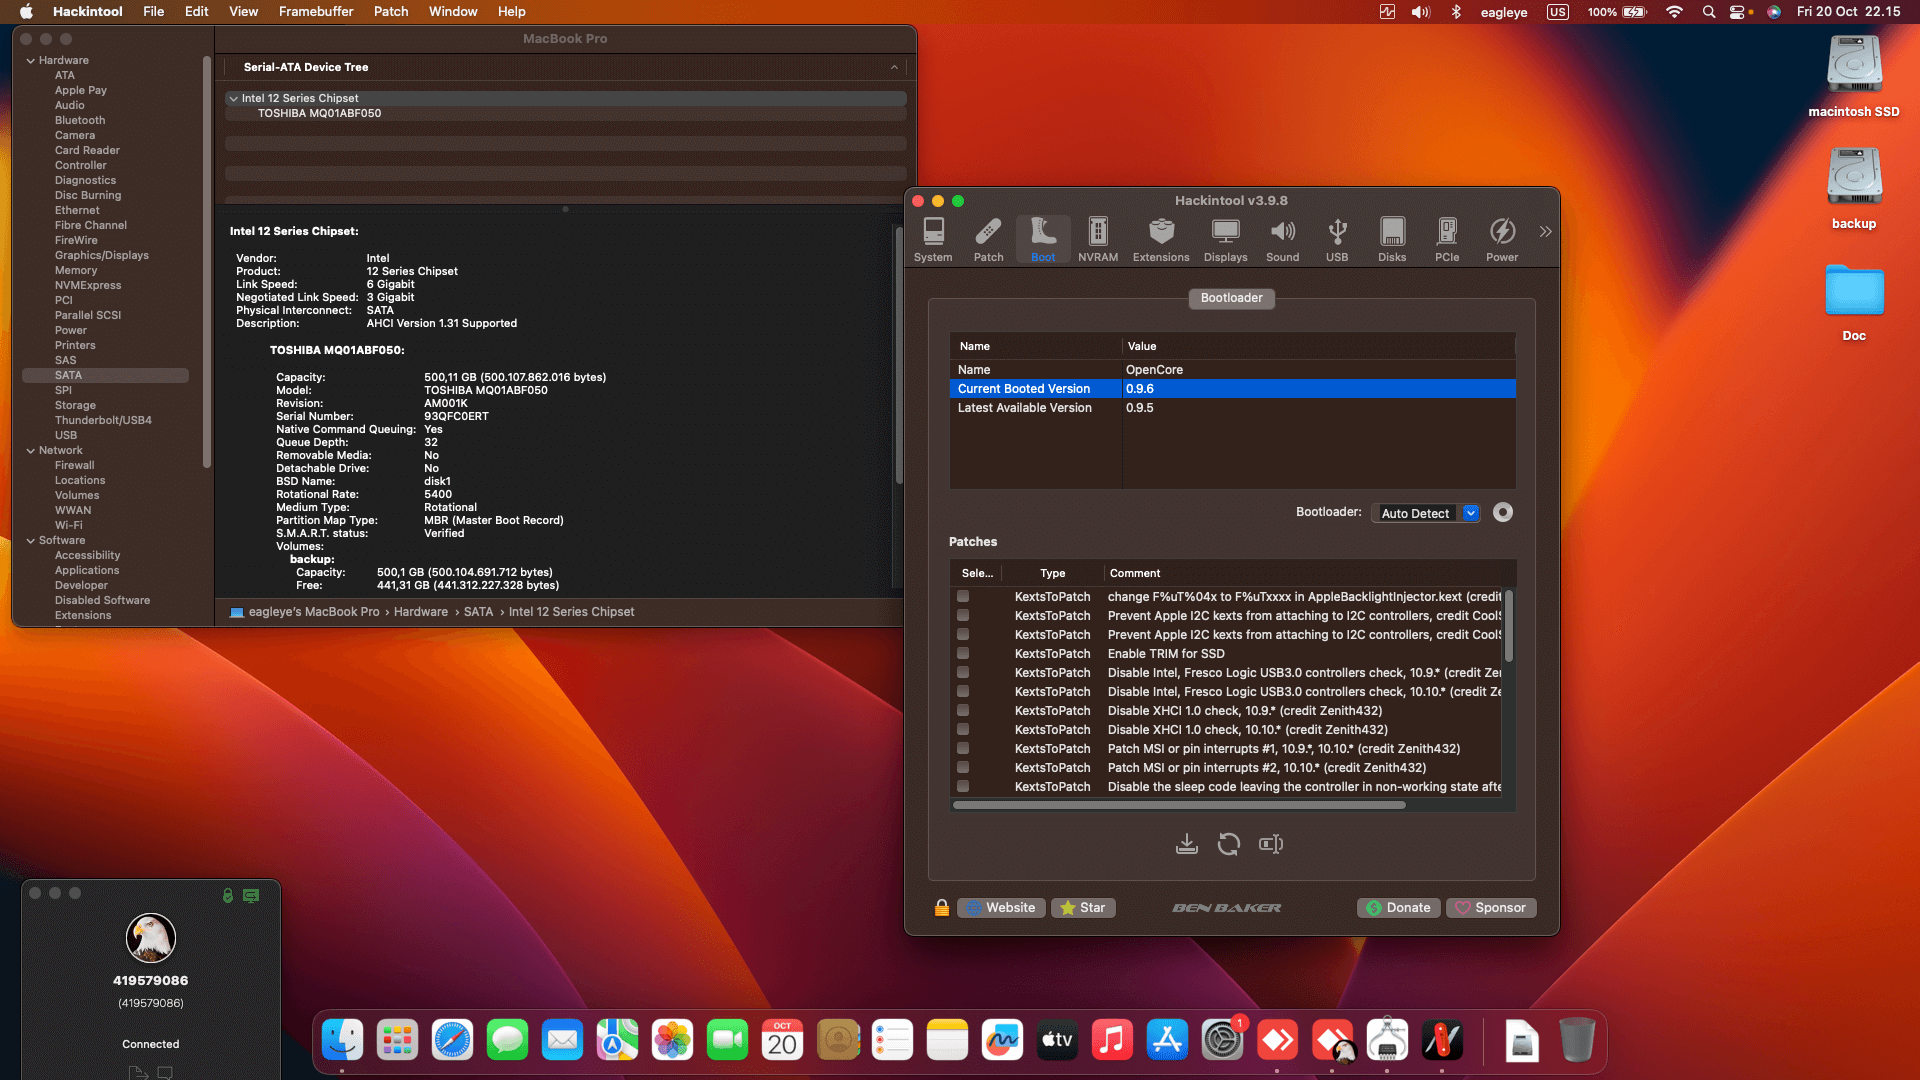Click the download icon below the patches list
The height and width of the screenshot is (1080, 1920).
click(1186, 844)
